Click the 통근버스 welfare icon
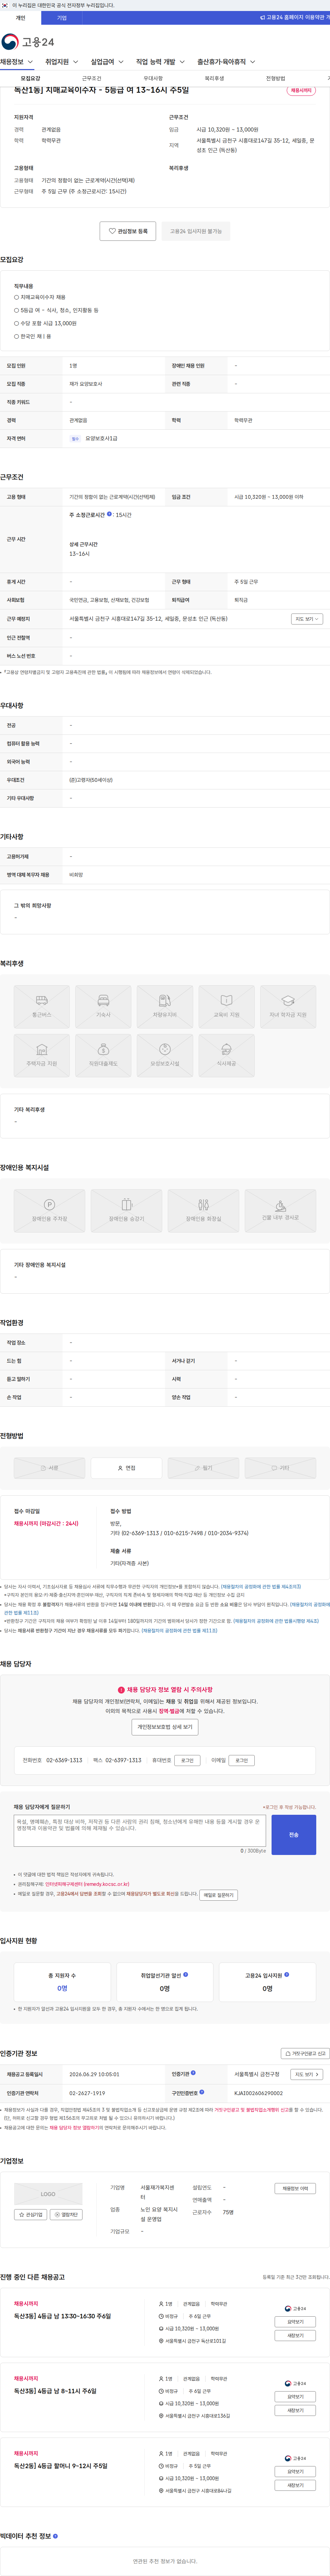The height and width of the screenshot is (2576, 330). pyautogui.click(x=42, y=1007)
